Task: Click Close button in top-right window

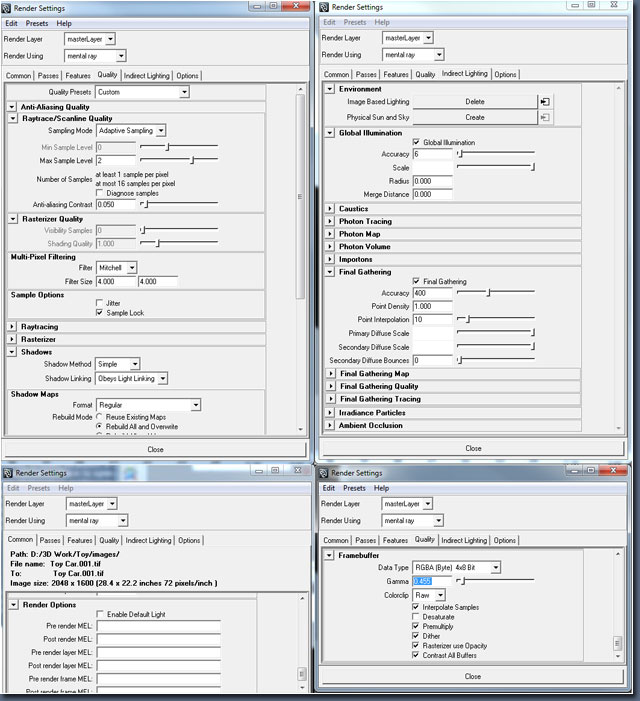Action: (x=473, y=448)
